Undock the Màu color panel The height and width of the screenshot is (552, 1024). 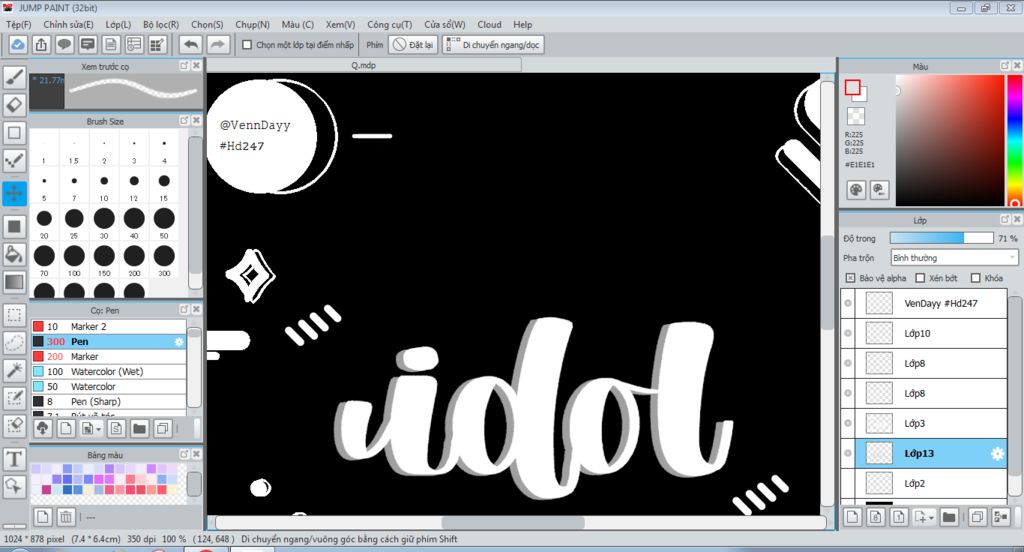(x=1005, y=66)
